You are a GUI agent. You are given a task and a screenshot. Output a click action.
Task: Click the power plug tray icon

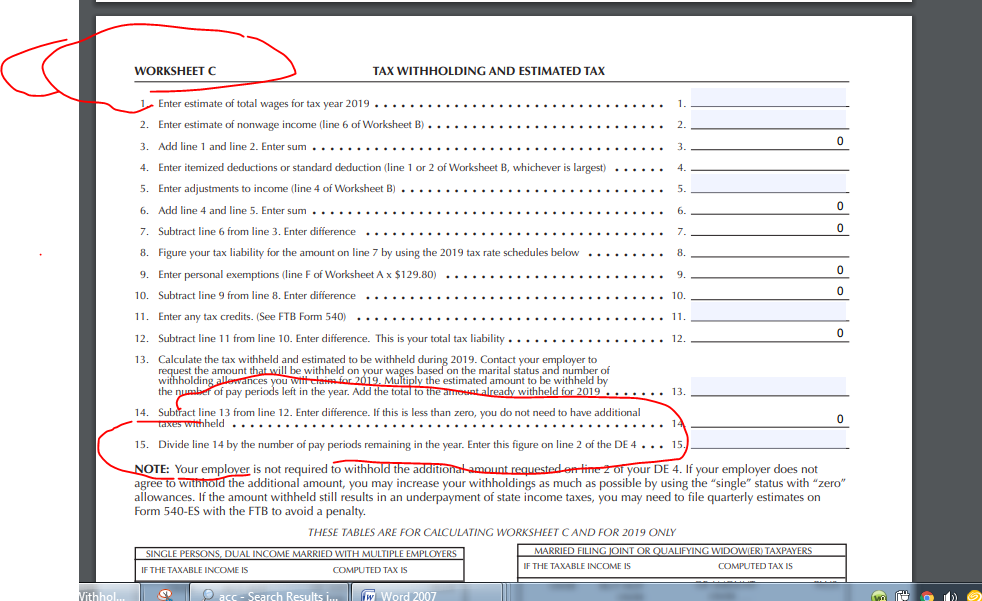(902, 595)
